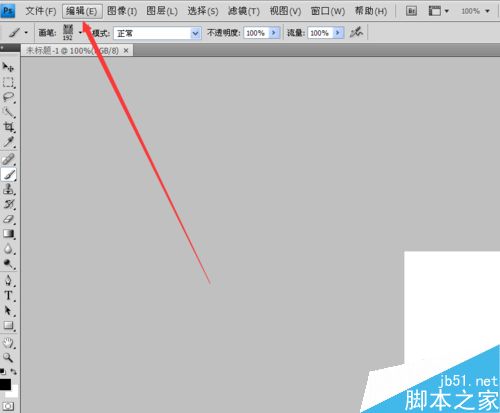Select the Eyedropper tool
The image size is (500, 413).
pyautogui.click(x=8, y=142)
